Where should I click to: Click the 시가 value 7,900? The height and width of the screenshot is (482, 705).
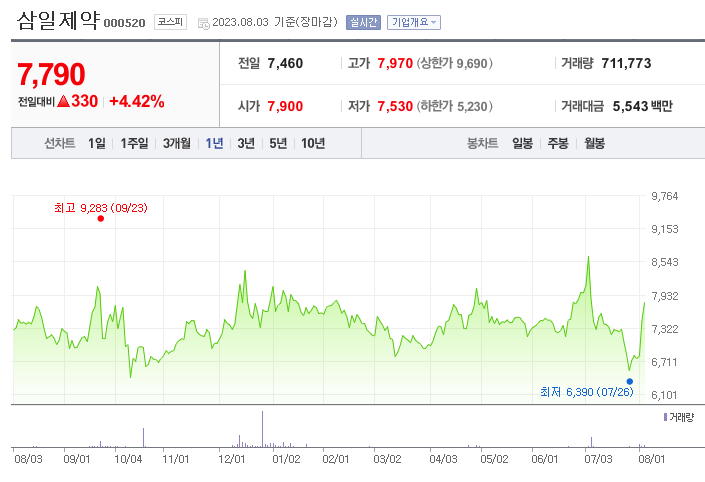[285, 107]
